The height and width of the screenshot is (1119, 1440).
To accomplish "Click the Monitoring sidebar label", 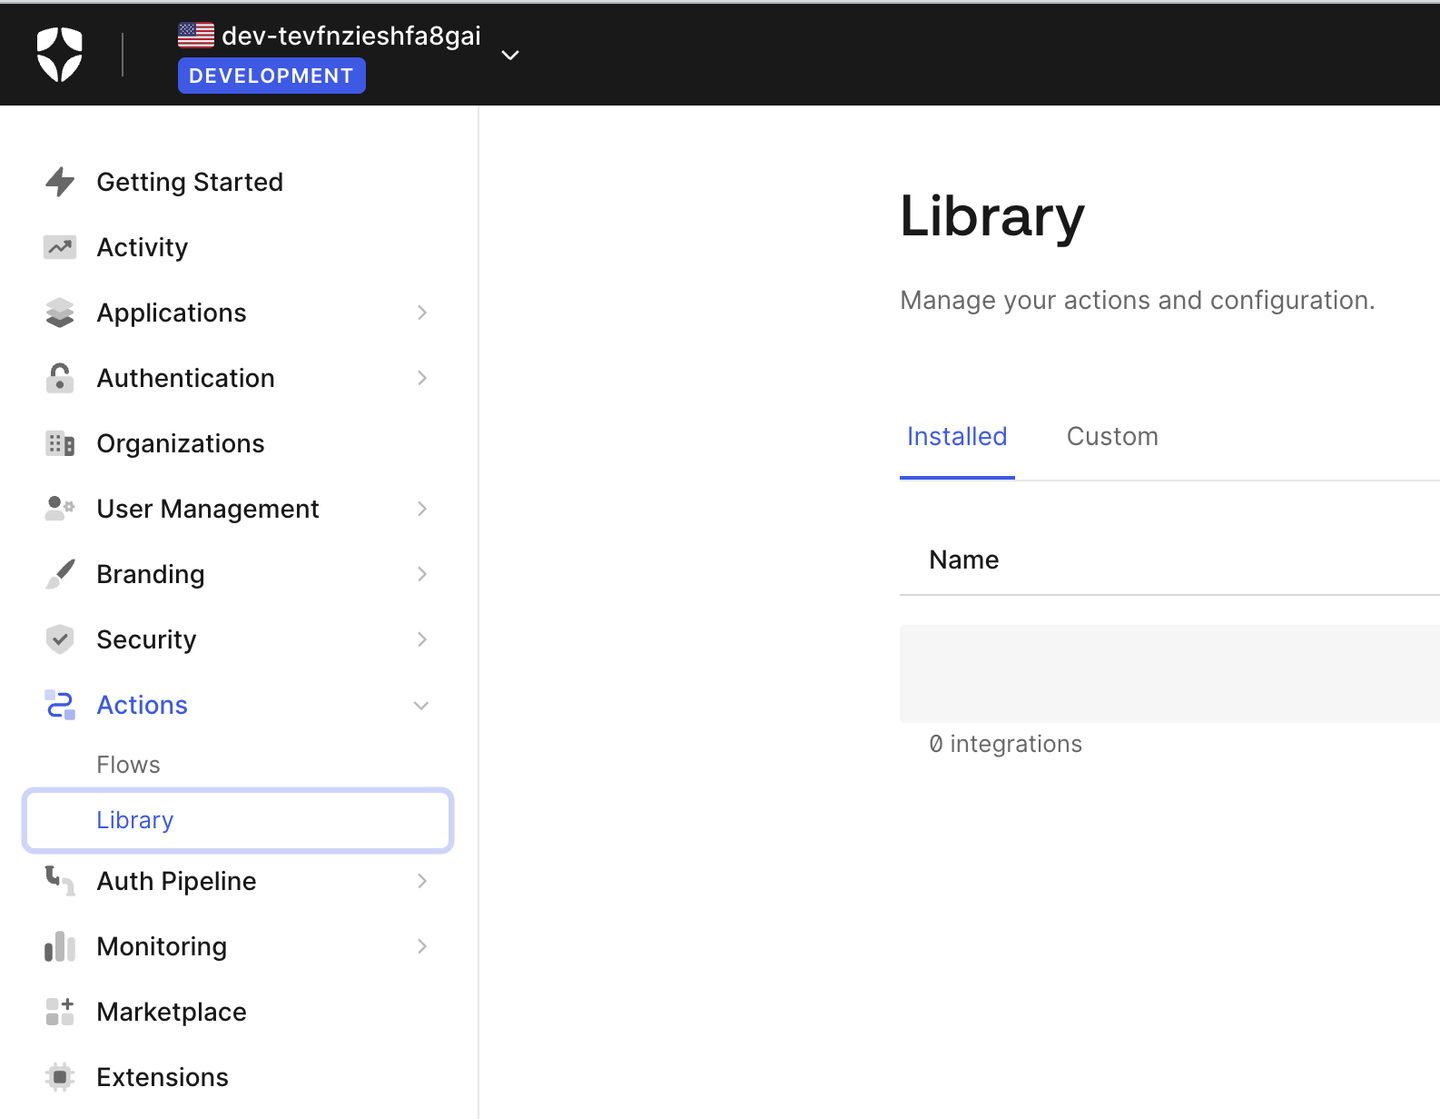I will (x=161, y=946).
